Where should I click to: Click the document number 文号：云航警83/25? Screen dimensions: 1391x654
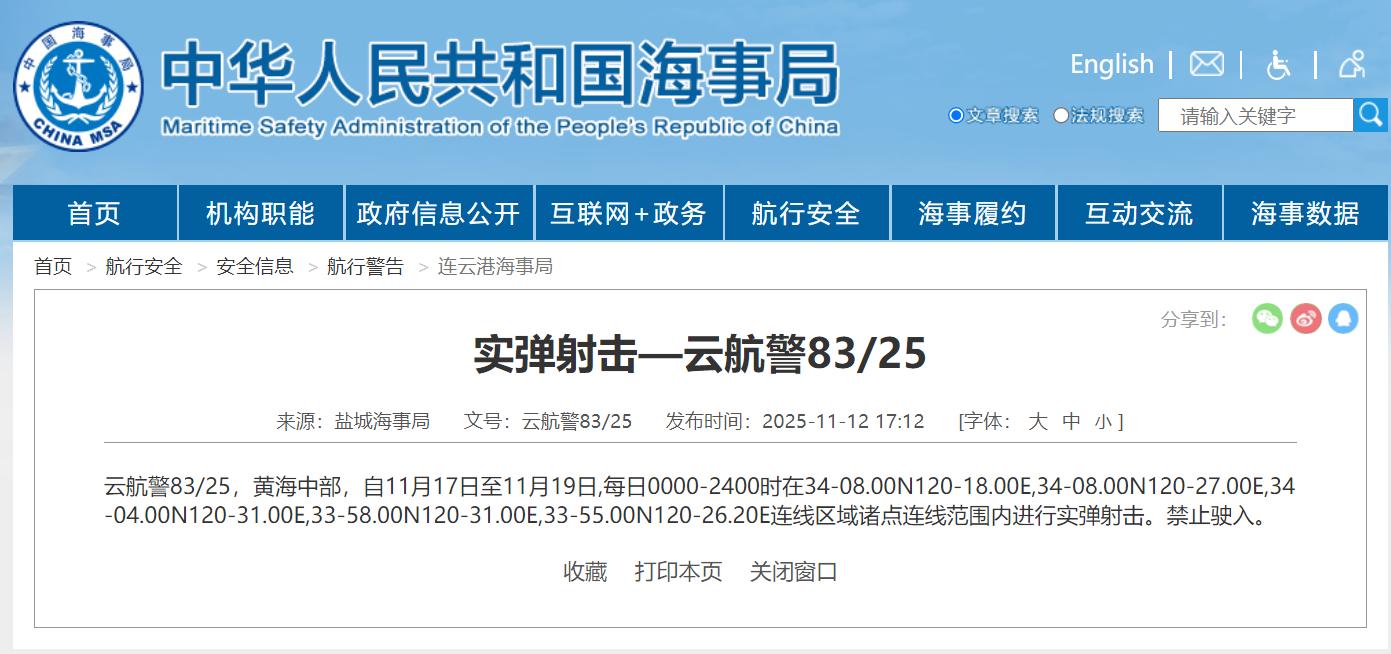click(548, 421)
